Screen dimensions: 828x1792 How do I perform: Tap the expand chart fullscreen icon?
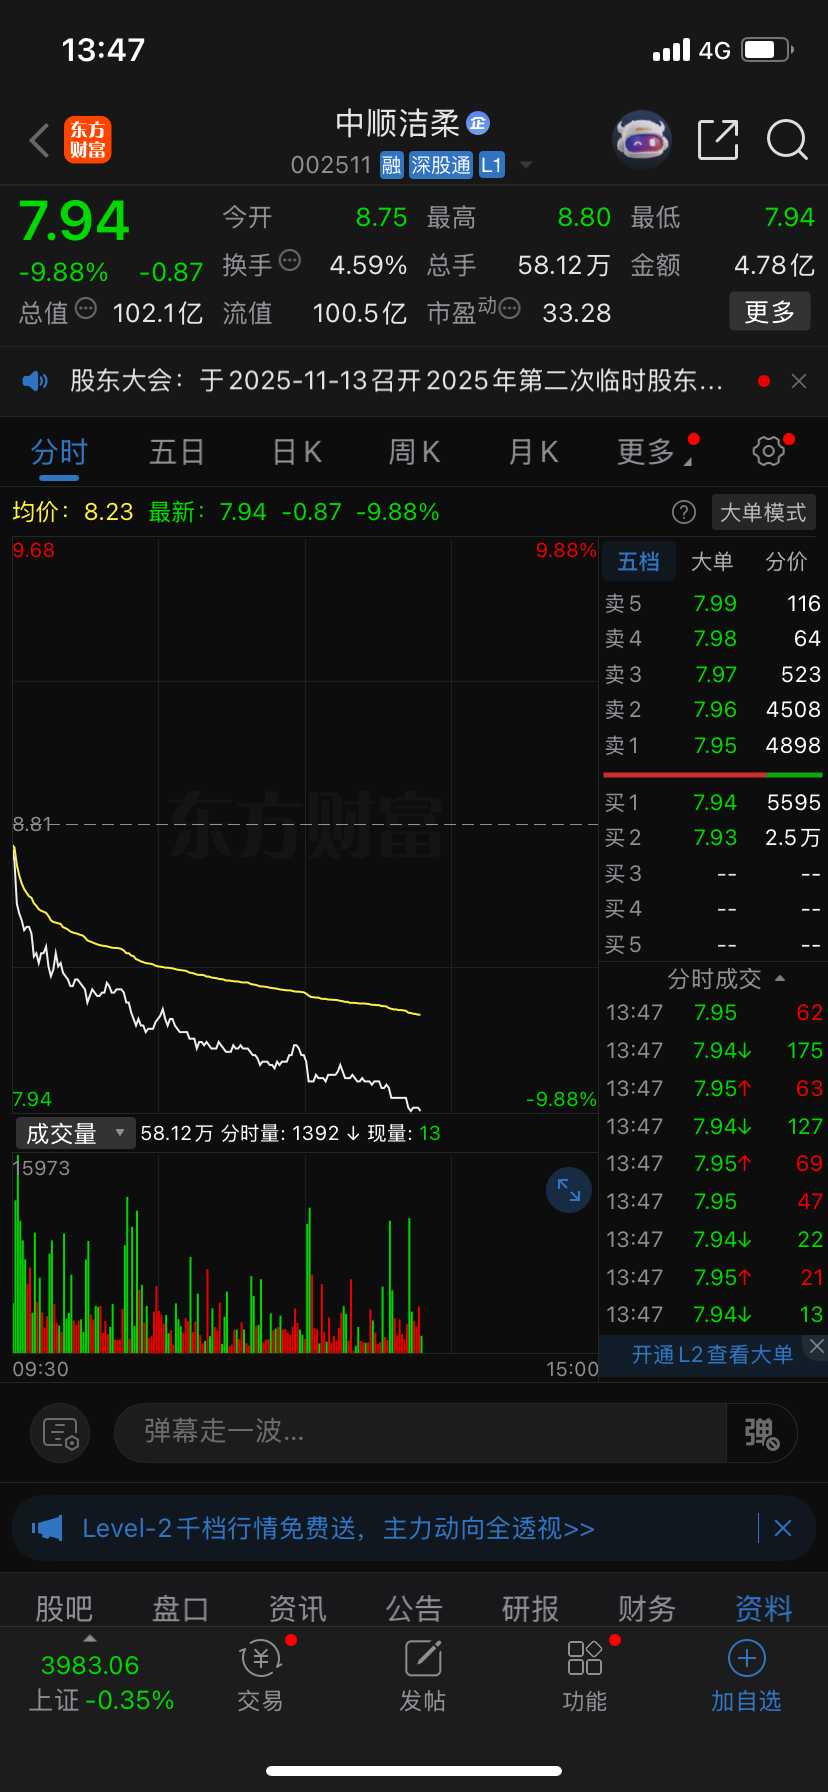[569, 1190]
